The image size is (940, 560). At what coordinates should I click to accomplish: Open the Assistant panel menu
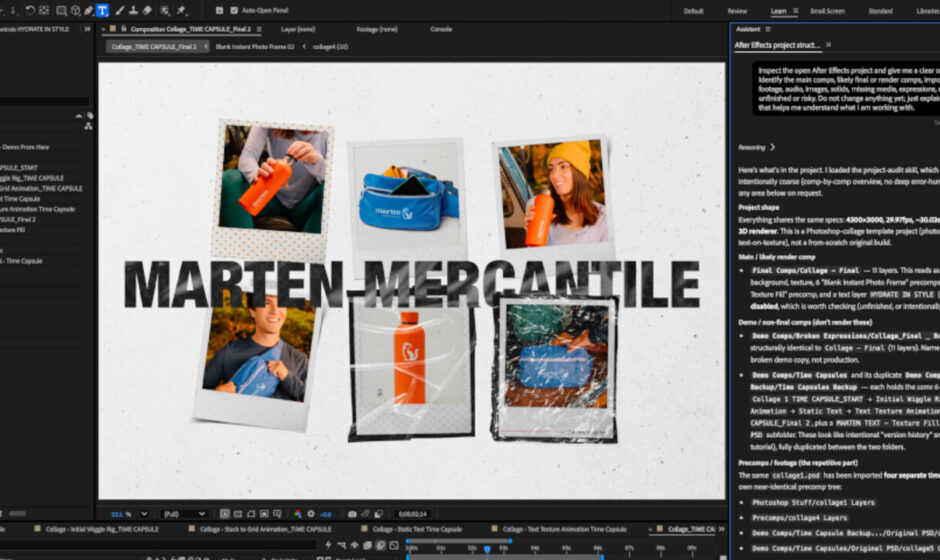click(768, 29)
